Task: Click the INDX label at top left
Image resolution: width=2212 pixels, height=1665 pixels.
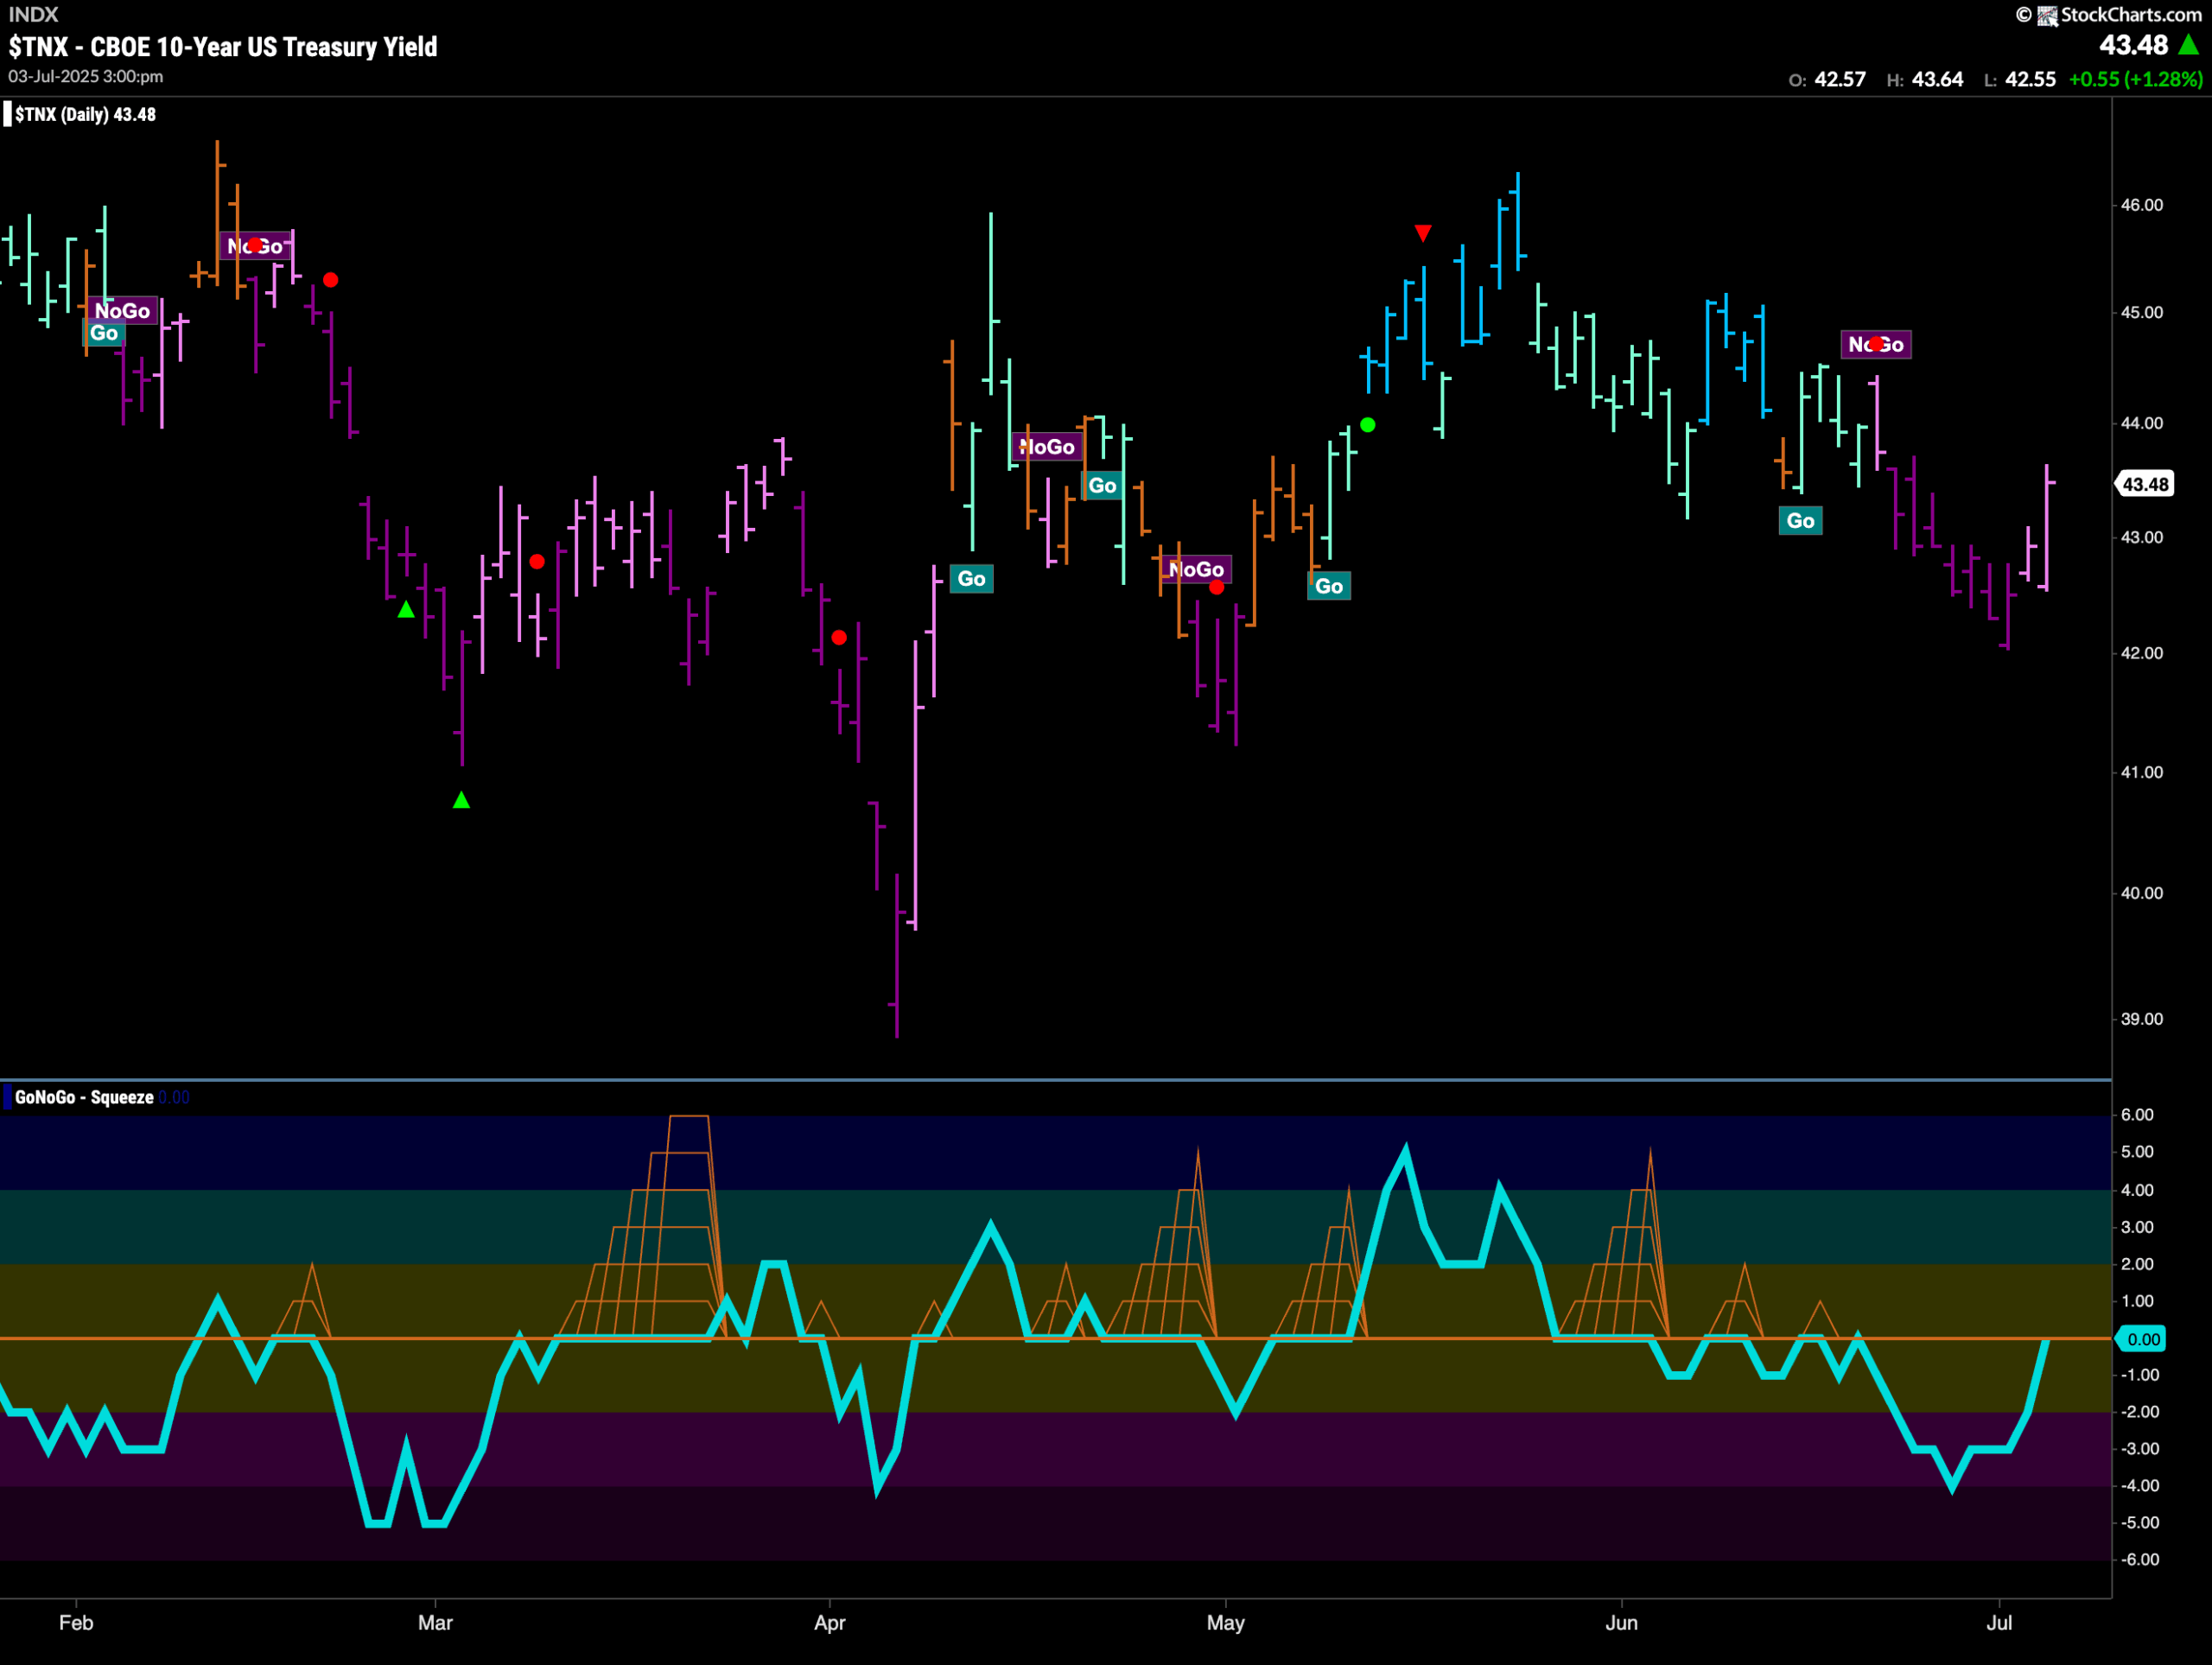Action: click(x=33, y=15)
